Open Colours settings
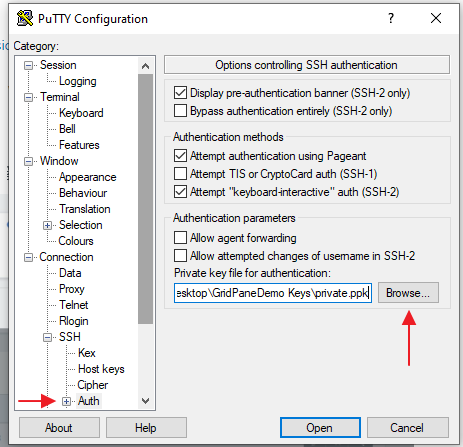Image resolution: width=463 pixels, height=447 pixels. click(76, 241)
